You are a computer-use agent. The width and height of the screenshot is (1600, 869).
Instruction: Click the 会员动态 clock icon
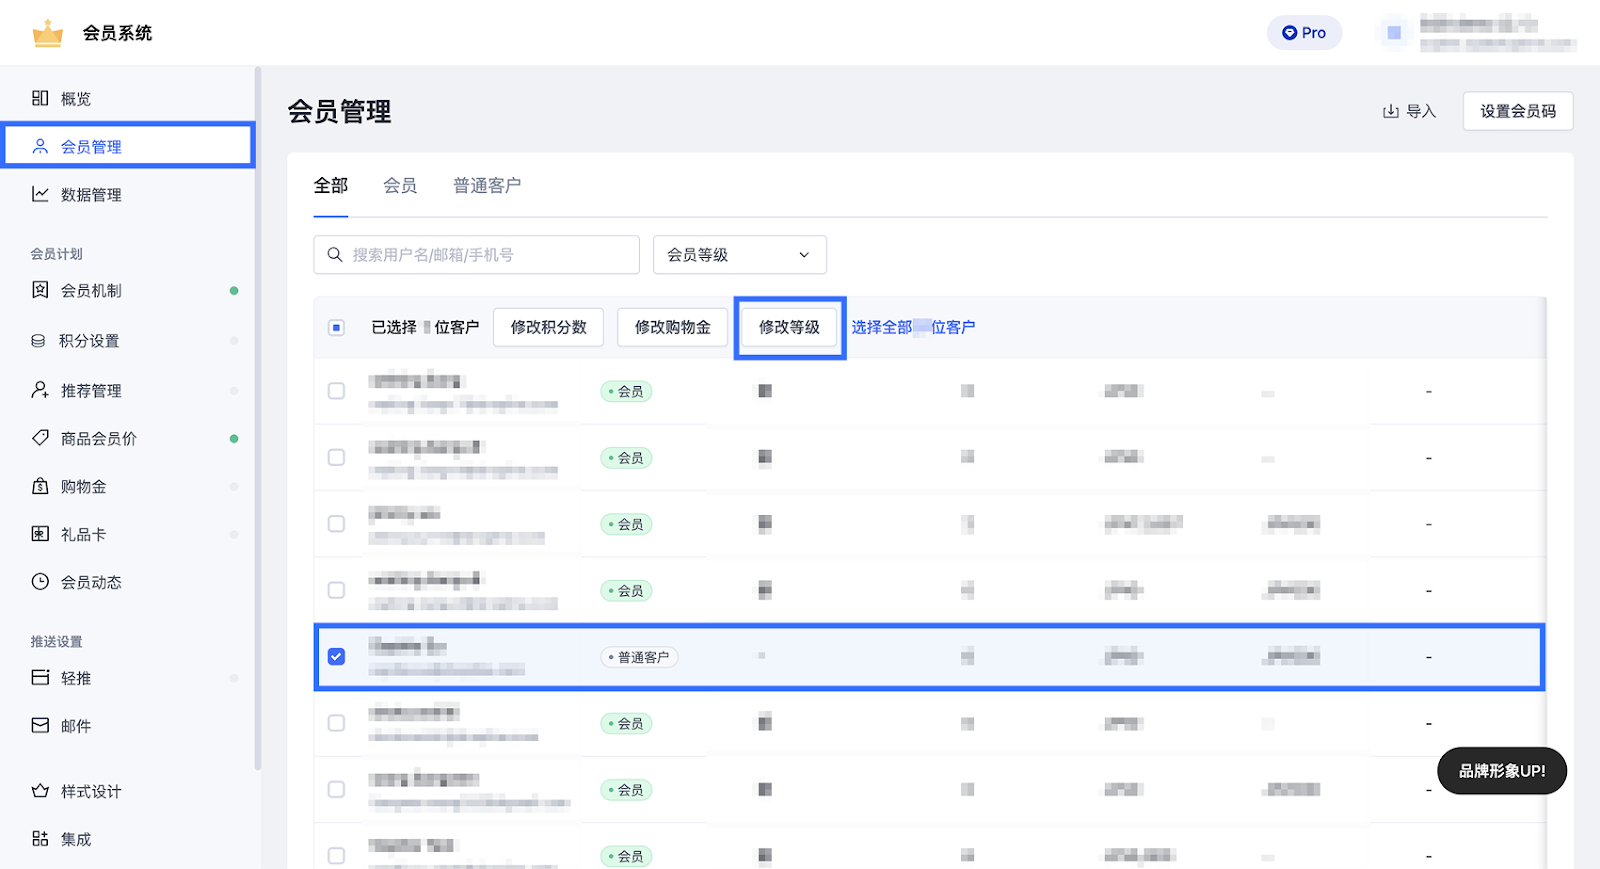click(40, 582)
